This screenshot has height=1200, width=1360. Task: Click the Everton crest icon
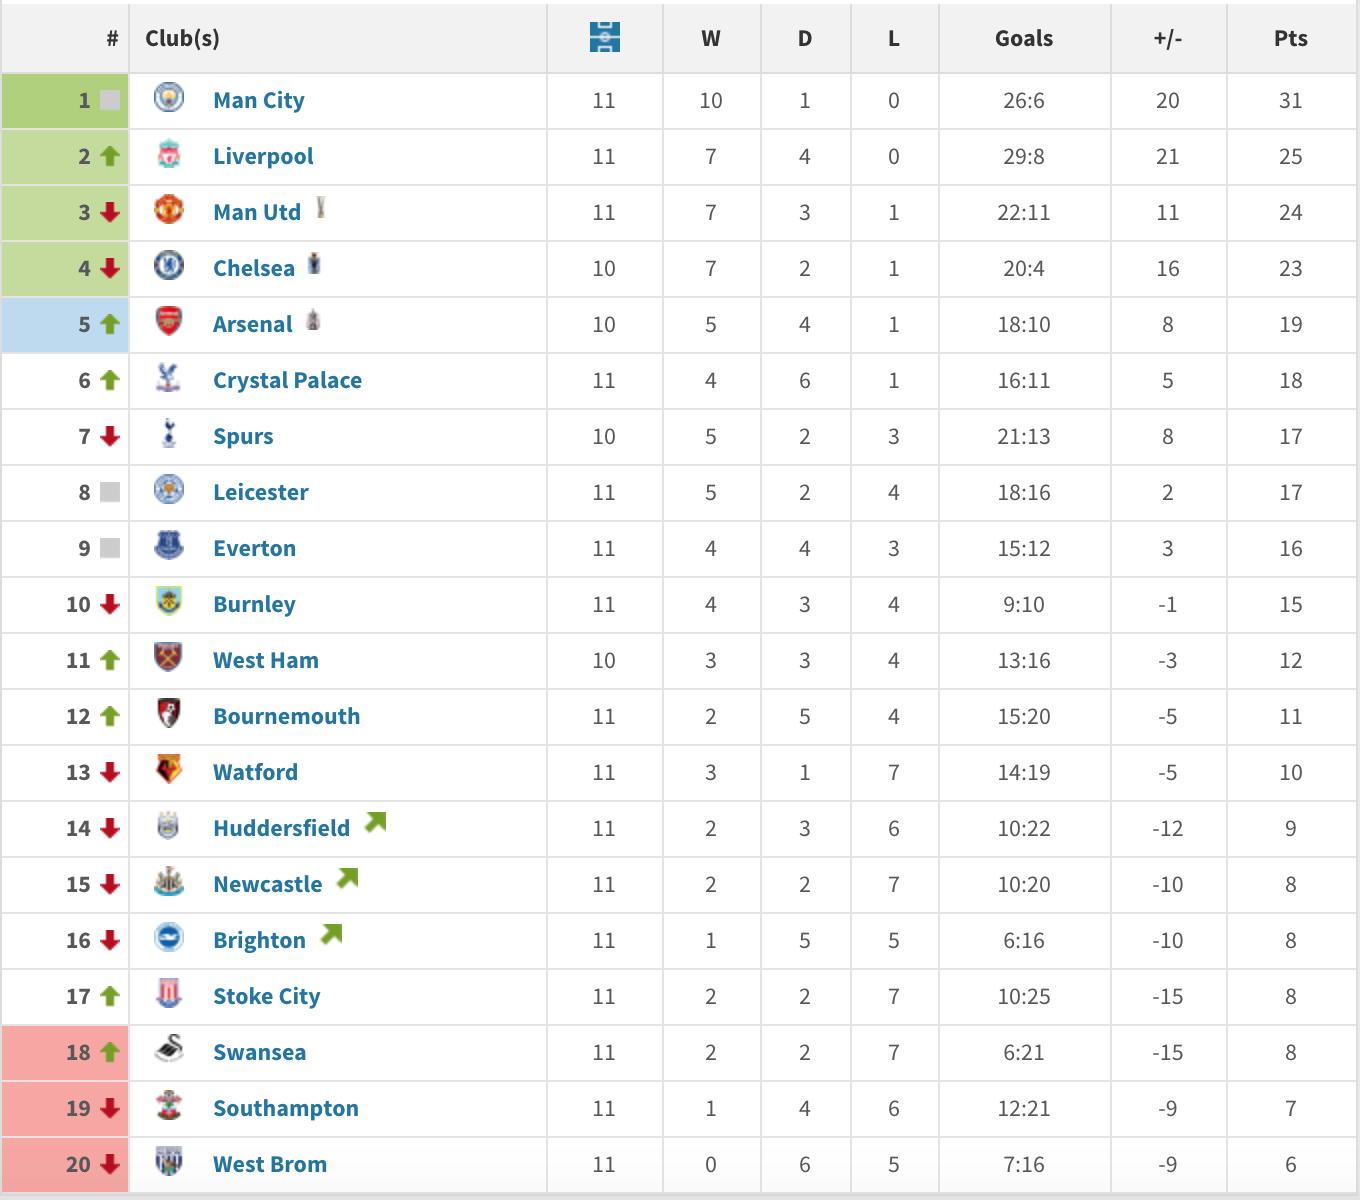[169, 546]
